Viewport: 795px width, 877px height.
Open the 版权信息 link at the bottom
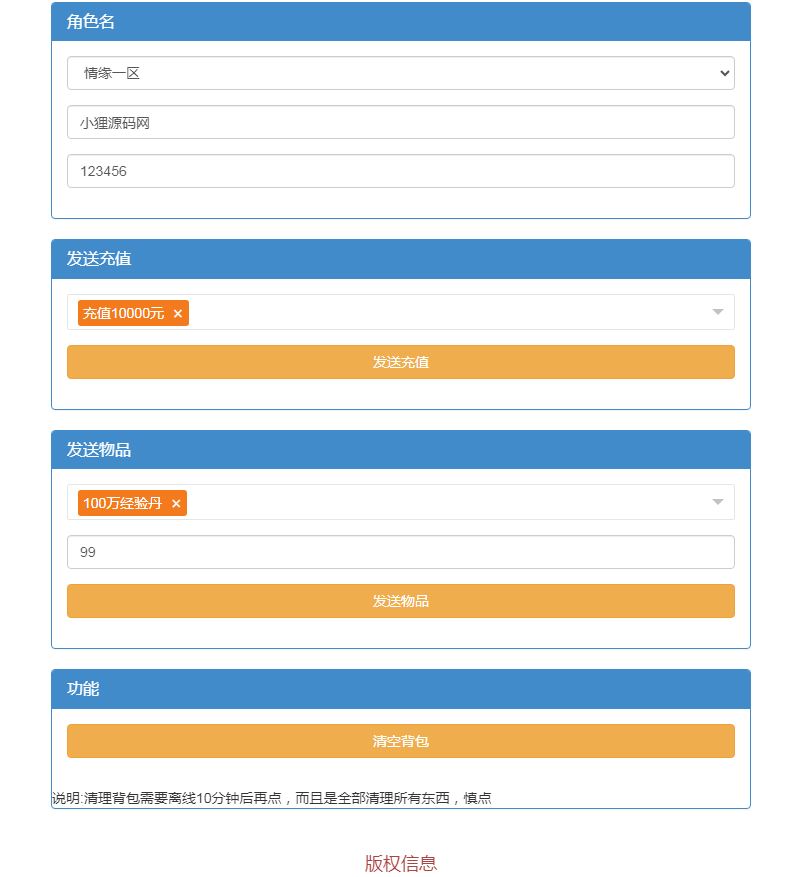[x=400, y=863]
